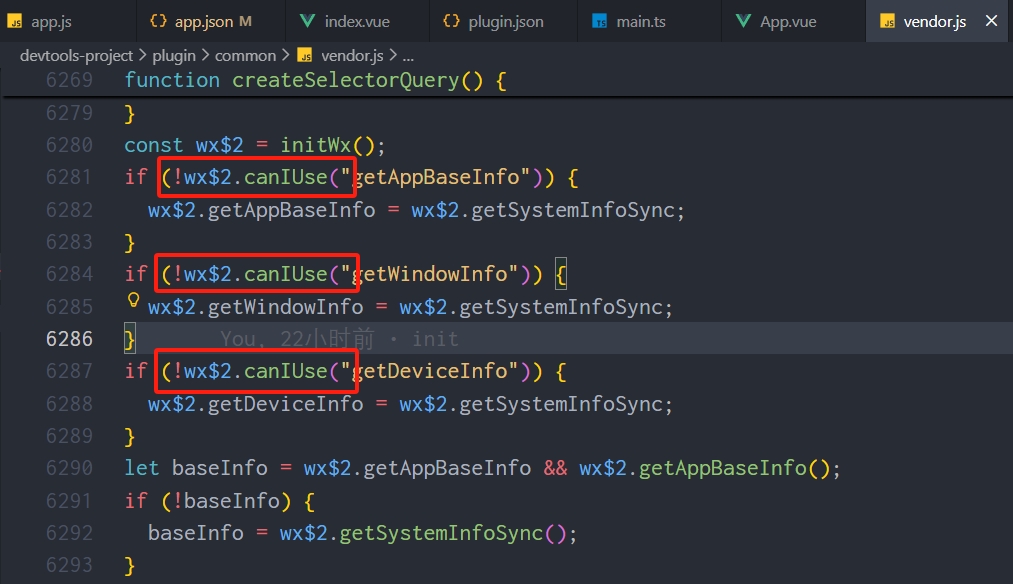Click the Vue logo icon on App.vue tab
Screen dimensions: 1013x584
click(743, 21)
